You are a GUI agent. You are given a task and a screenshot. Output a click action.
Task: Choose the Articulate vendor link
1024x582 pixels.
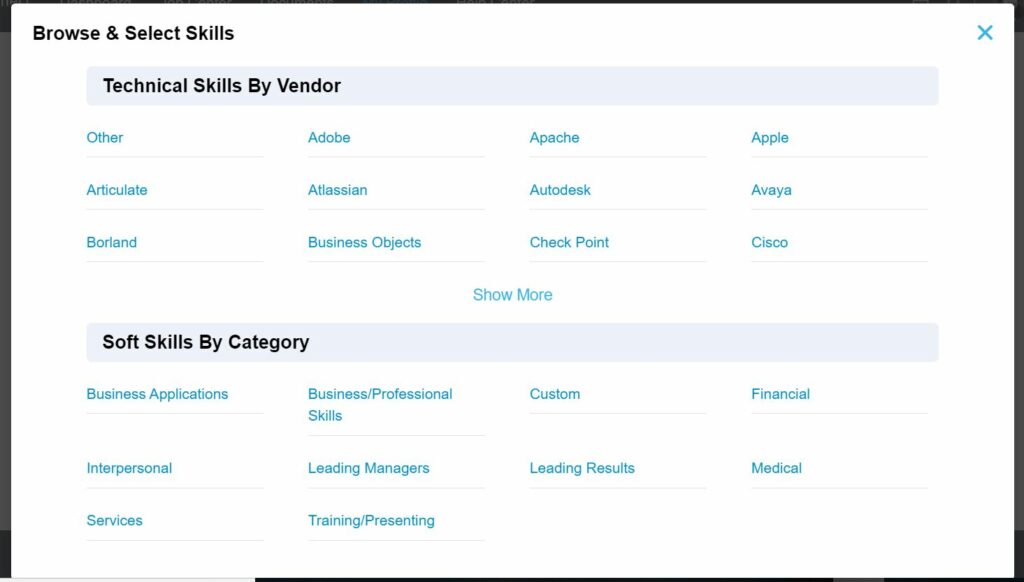[117, 189]
